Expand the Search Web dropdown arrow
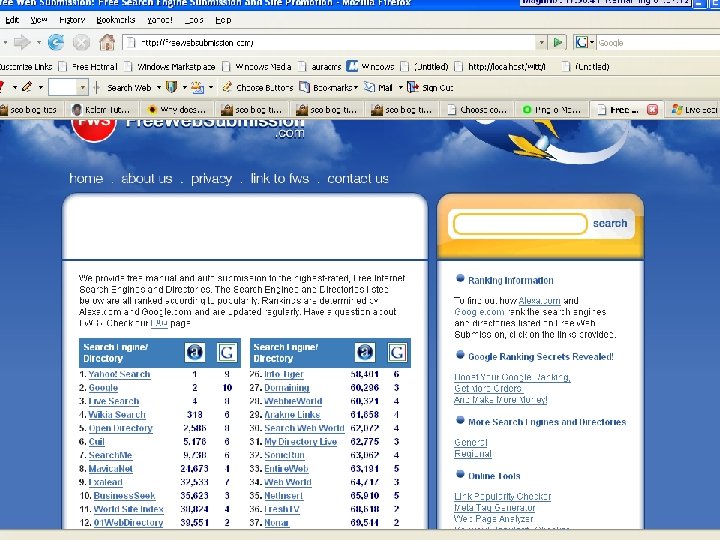This screenshot has height=540, width=720. (x=159, y=87)
